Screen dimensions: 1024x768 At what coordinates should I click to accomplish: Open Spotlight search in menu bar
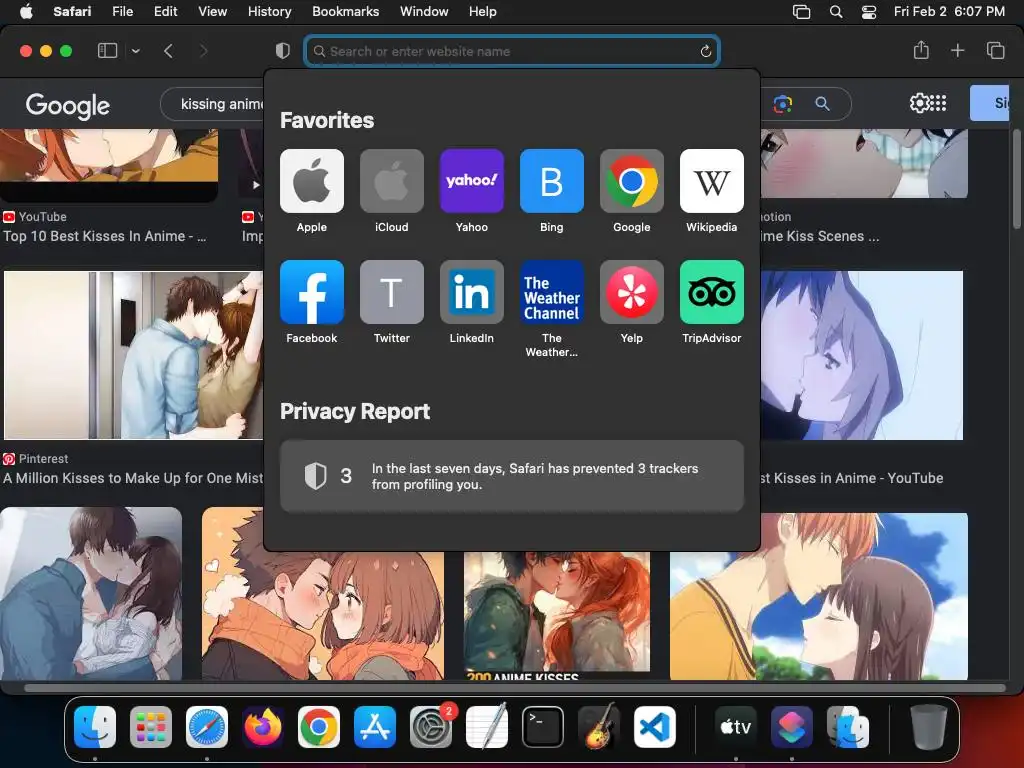[836, 12]
